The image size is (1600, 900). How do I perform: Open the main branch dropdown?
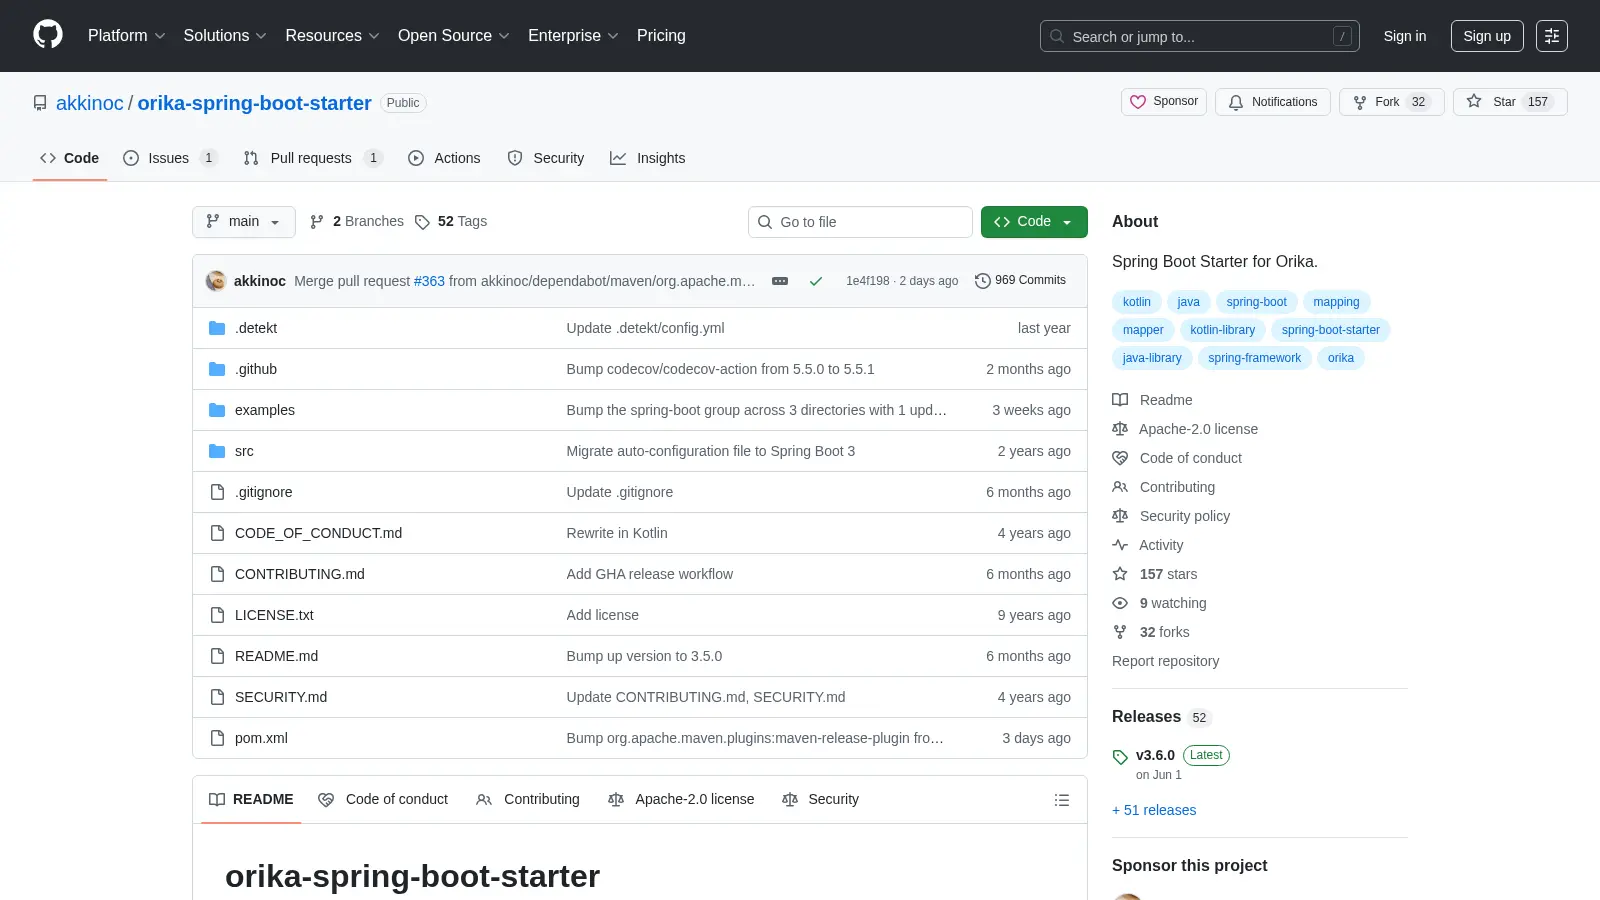click(244, 222)
